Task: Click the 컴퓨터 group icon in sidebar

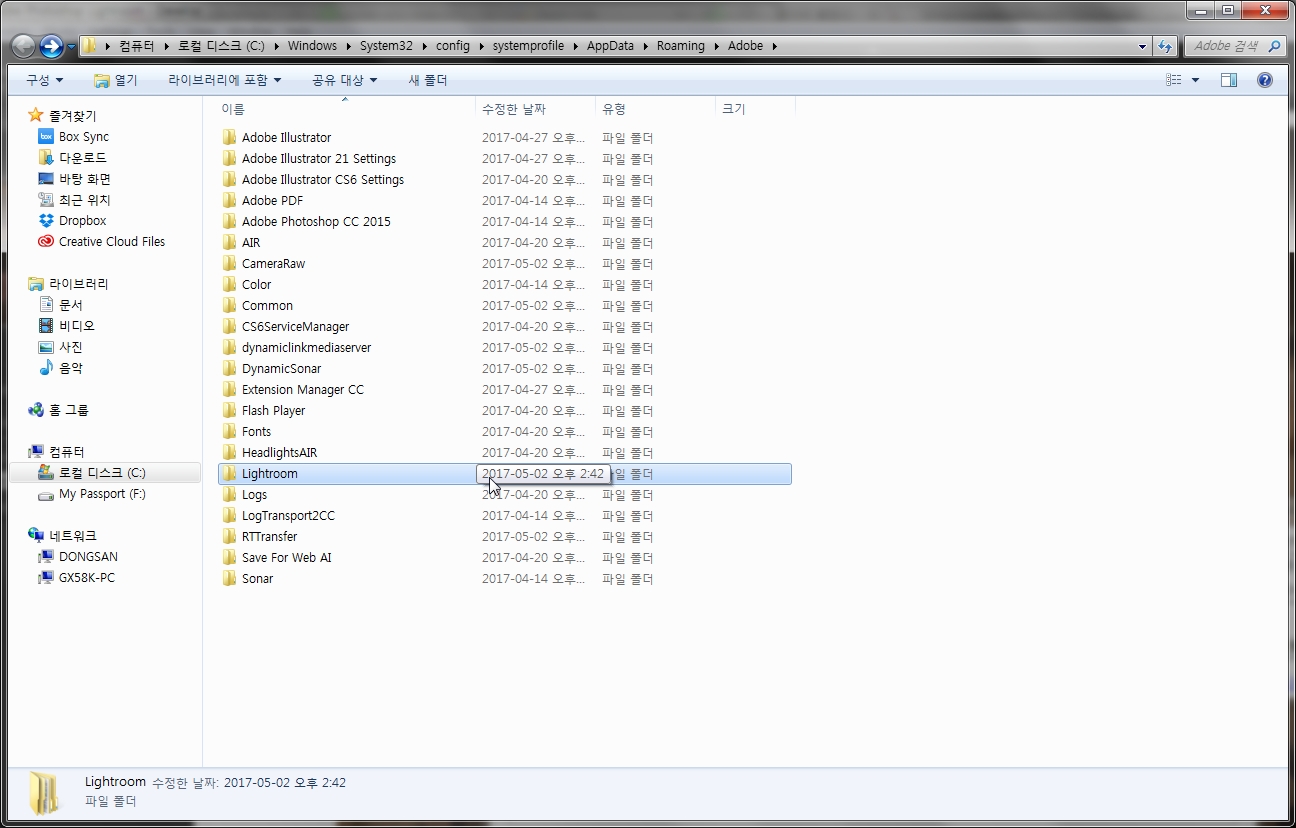Action: click(x=36, y=452)
